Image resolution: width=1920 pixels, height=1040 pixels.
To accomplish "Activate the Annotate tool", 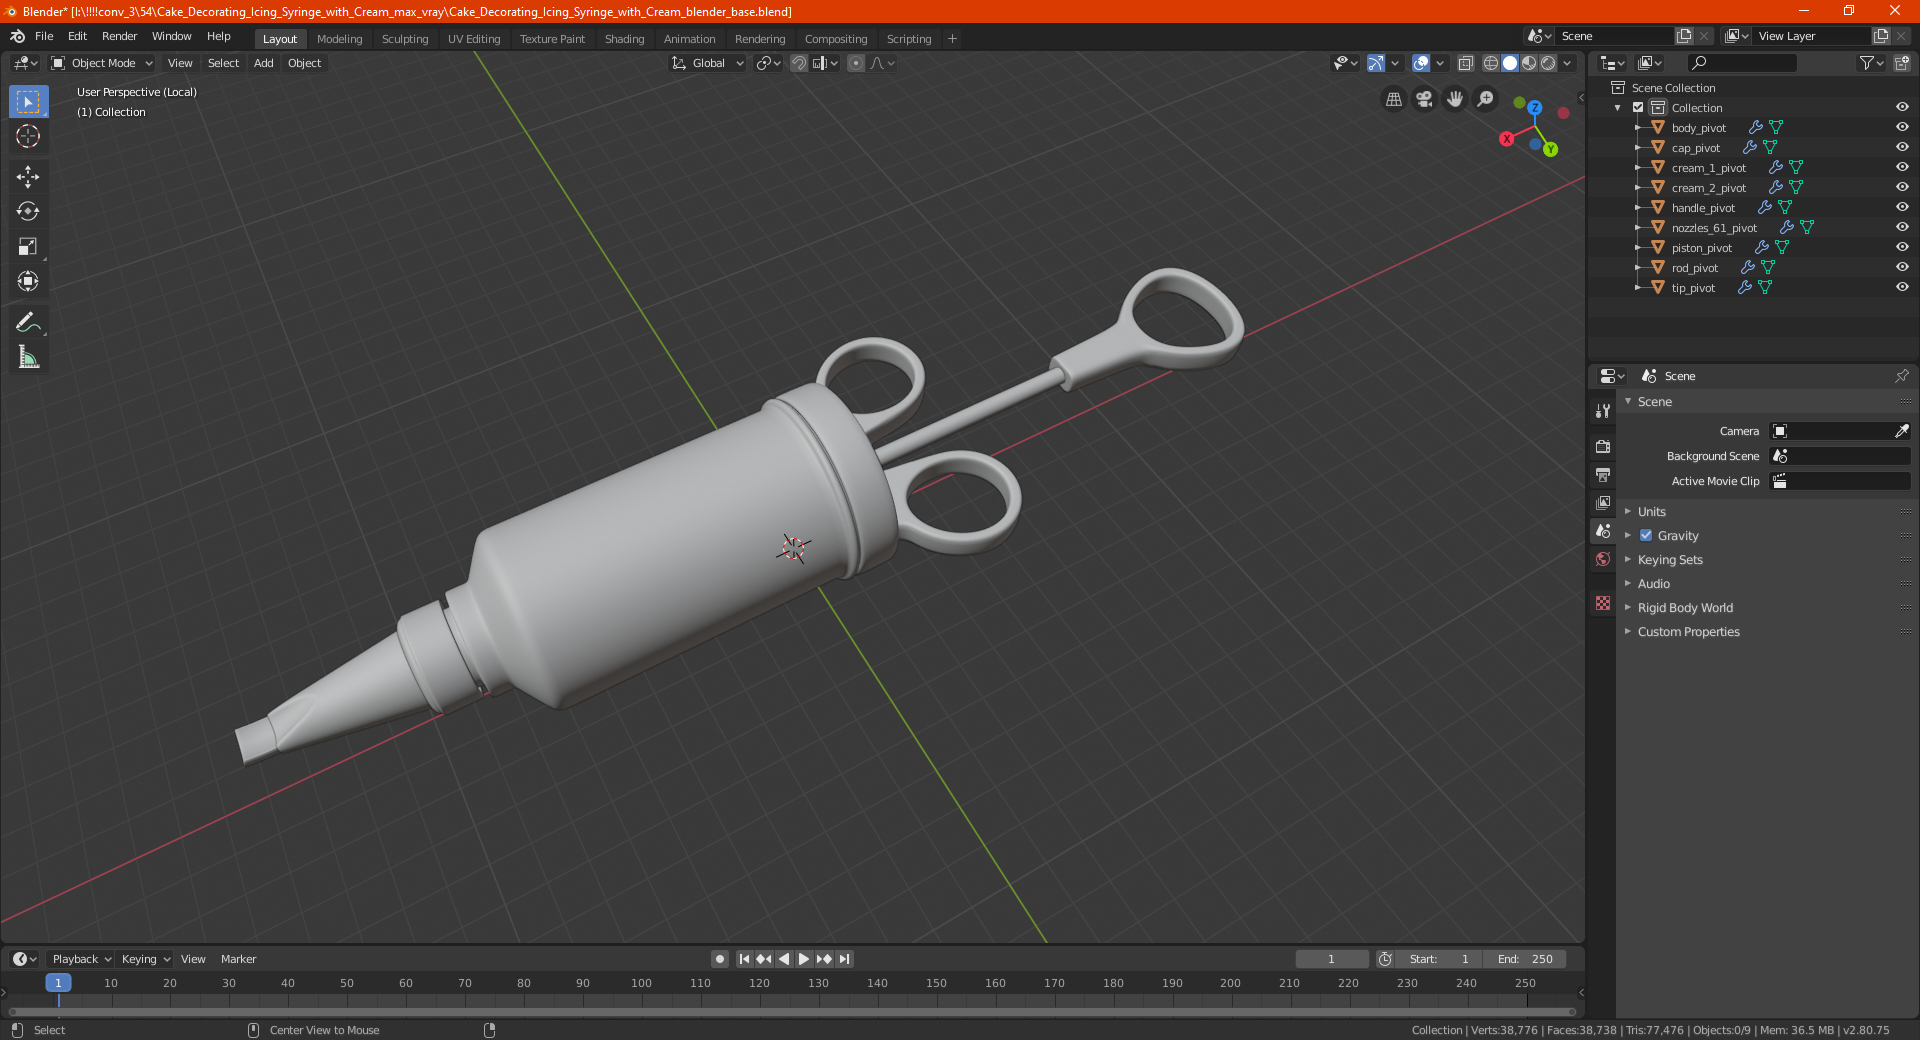I will point(28,322).
